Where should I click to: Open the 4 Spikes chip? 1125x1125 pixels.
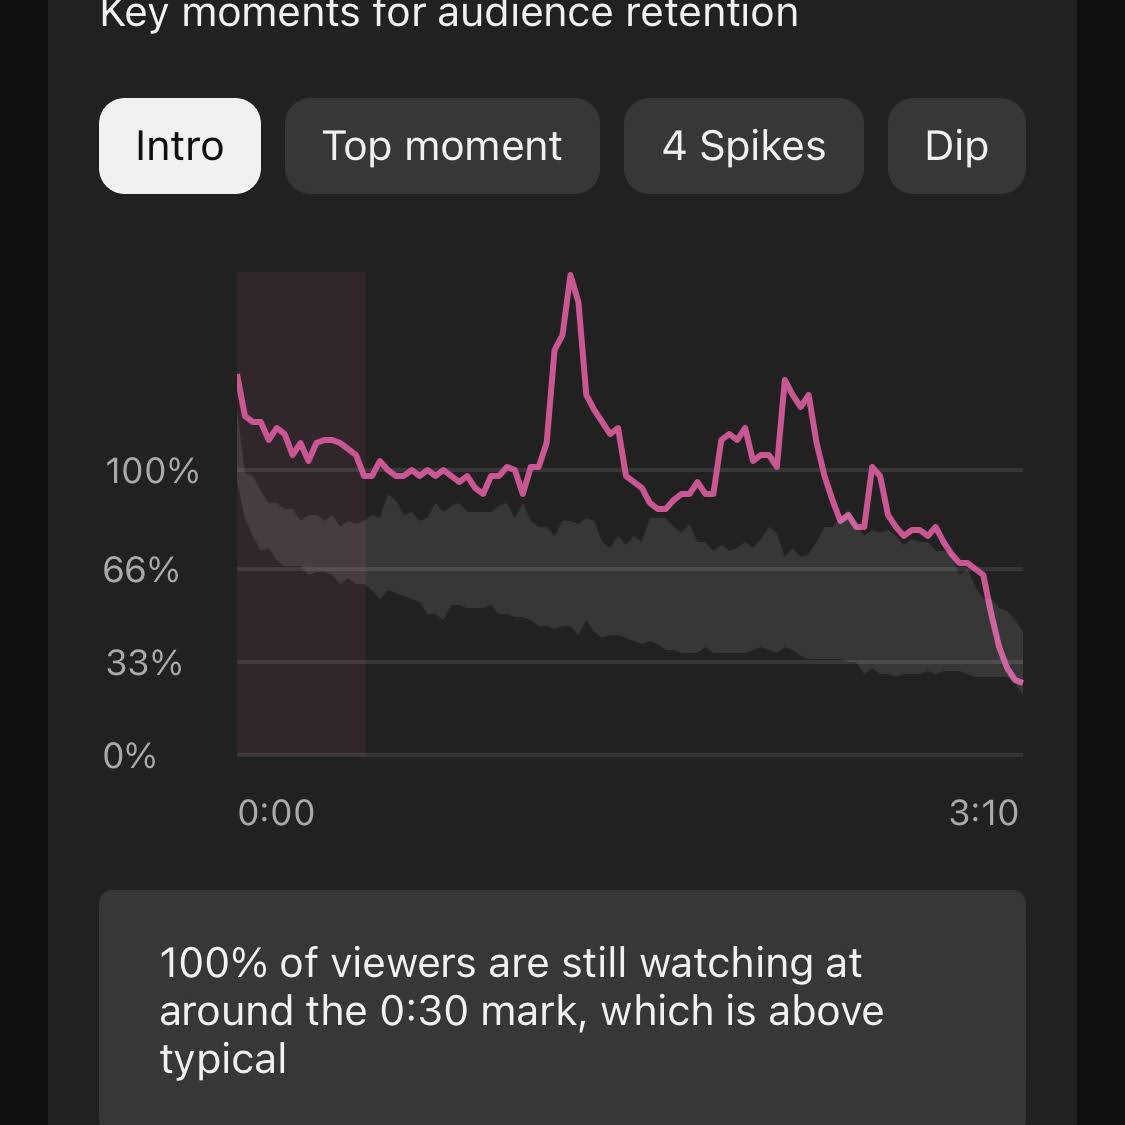coord(744,146)
